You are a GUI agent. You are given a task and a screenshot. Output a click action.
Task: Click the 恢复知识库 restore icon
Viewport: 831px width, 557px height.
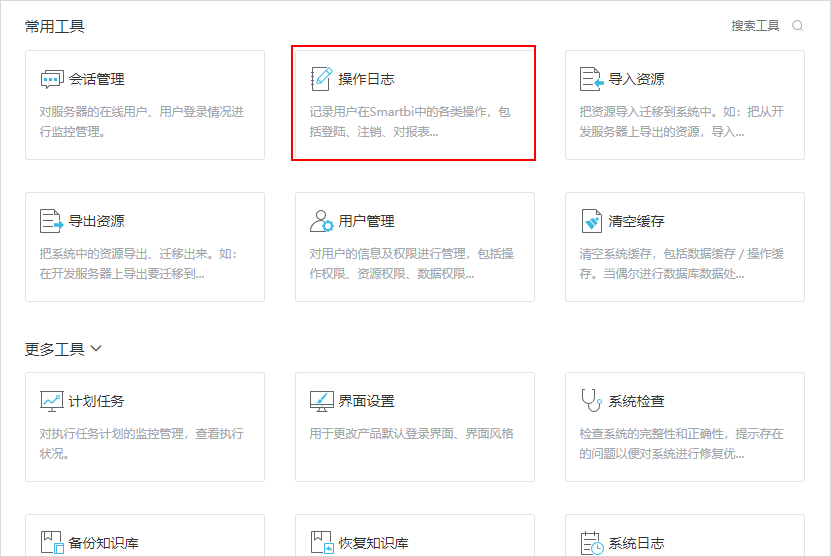(322, 543)
